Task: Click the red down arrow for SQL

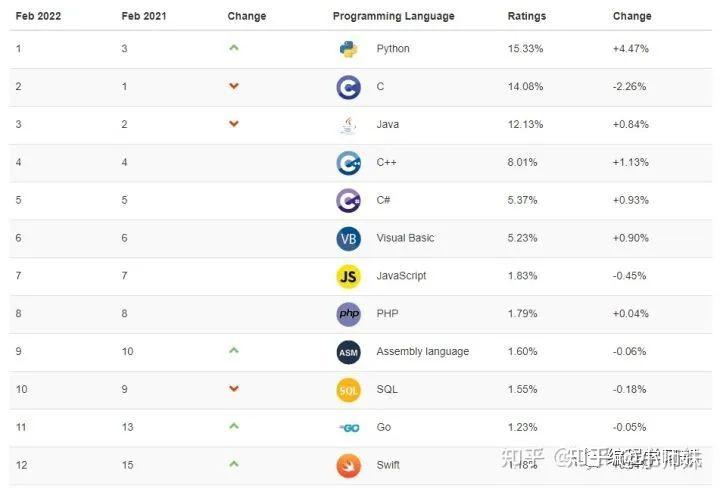Action: tap(234, 389)
